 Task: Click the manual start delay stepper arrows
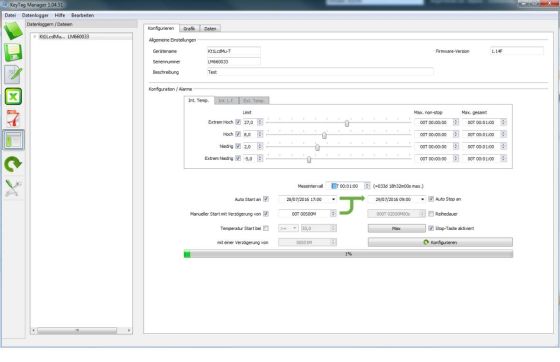pyautogui.click(x=333, y=214)
